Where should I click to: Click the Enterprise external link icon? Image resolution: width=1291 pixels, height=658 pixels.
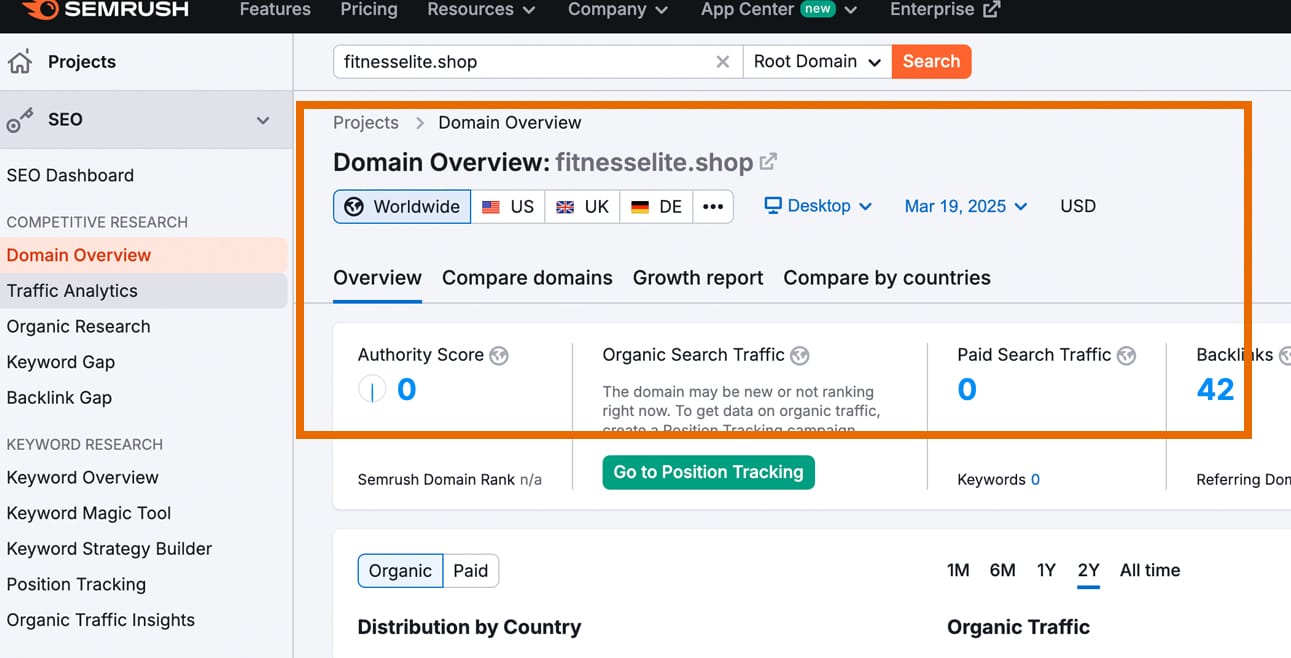click(991, 9)
